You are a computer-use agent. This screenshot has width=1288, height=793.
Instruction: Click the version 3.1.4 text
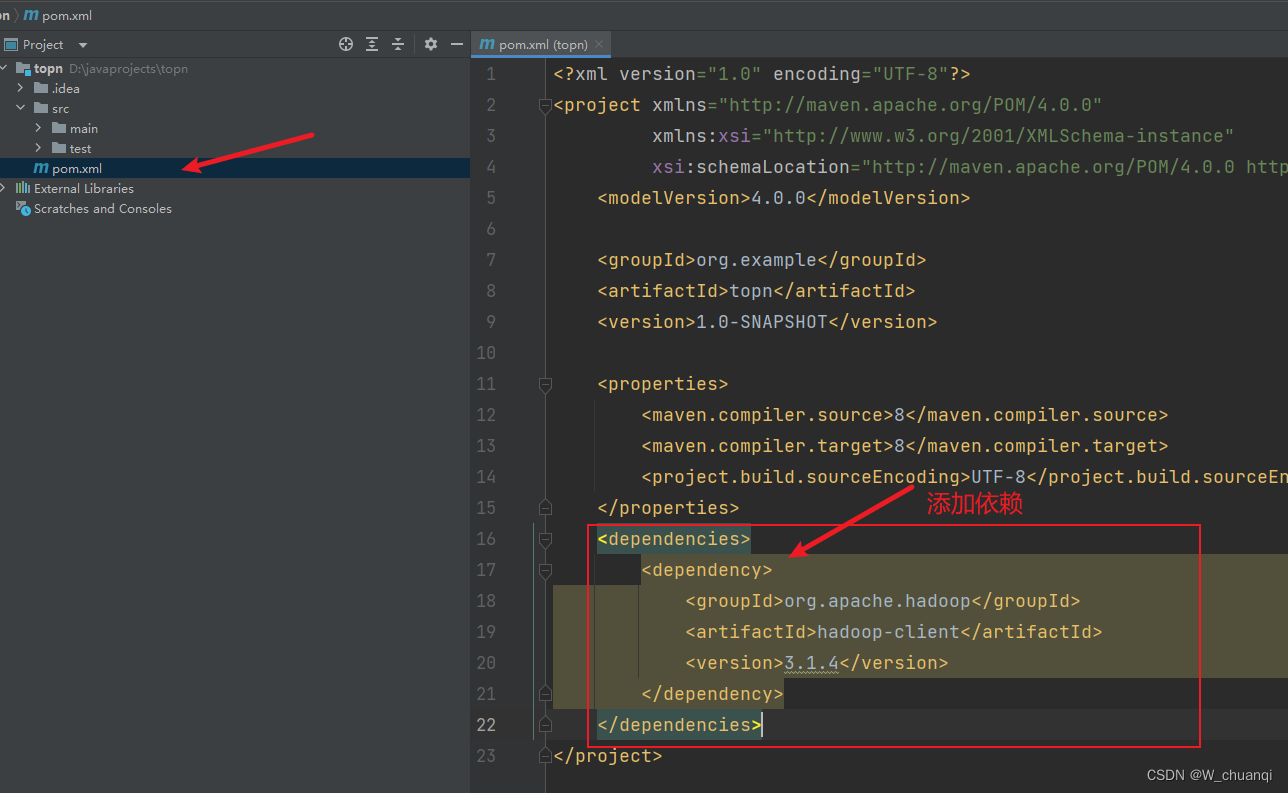click(816, 663)
